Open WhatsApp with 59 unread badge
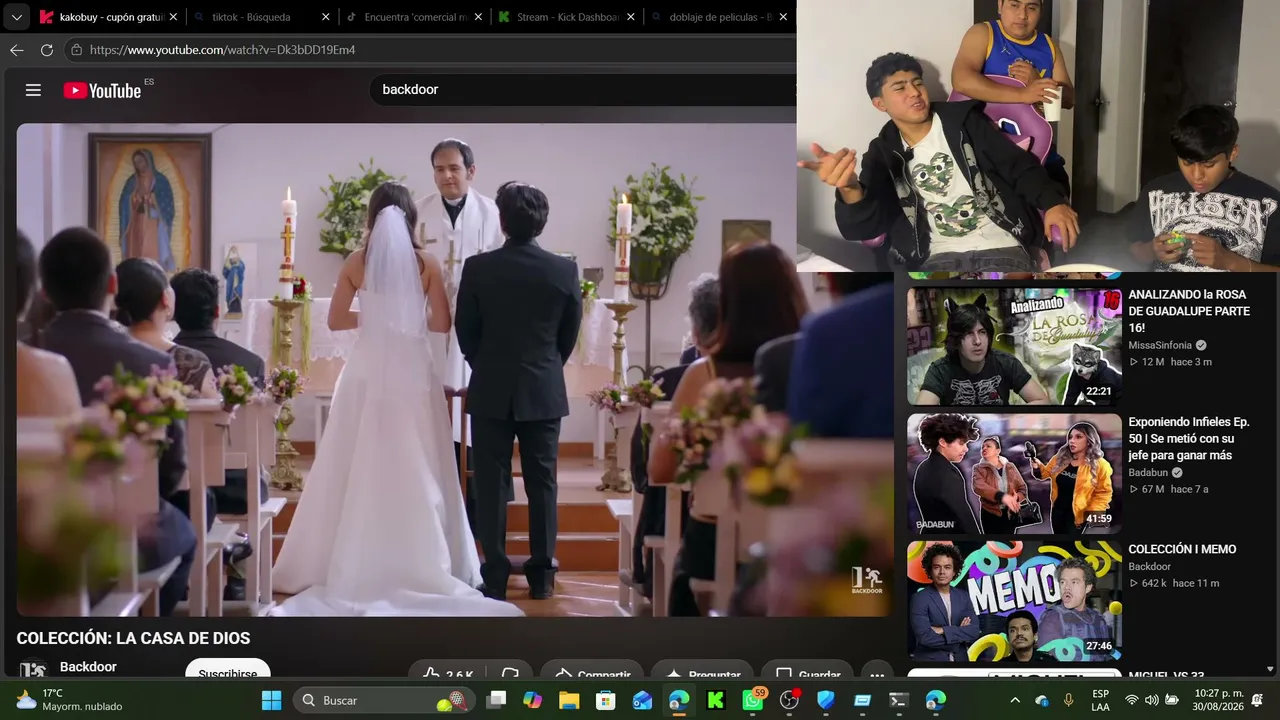1280x720 pixels. (753, 700)
